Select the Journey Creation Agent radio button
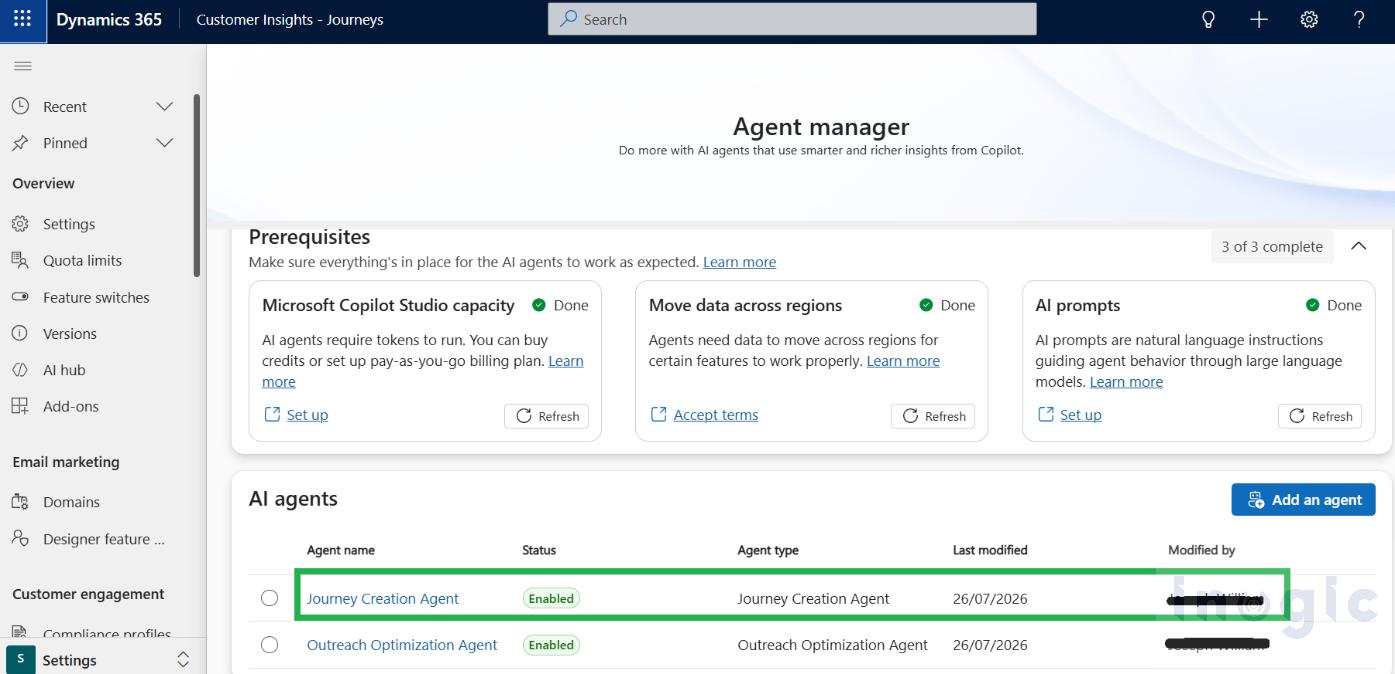This screenshot has height=674, width=1395. (269, 598)
